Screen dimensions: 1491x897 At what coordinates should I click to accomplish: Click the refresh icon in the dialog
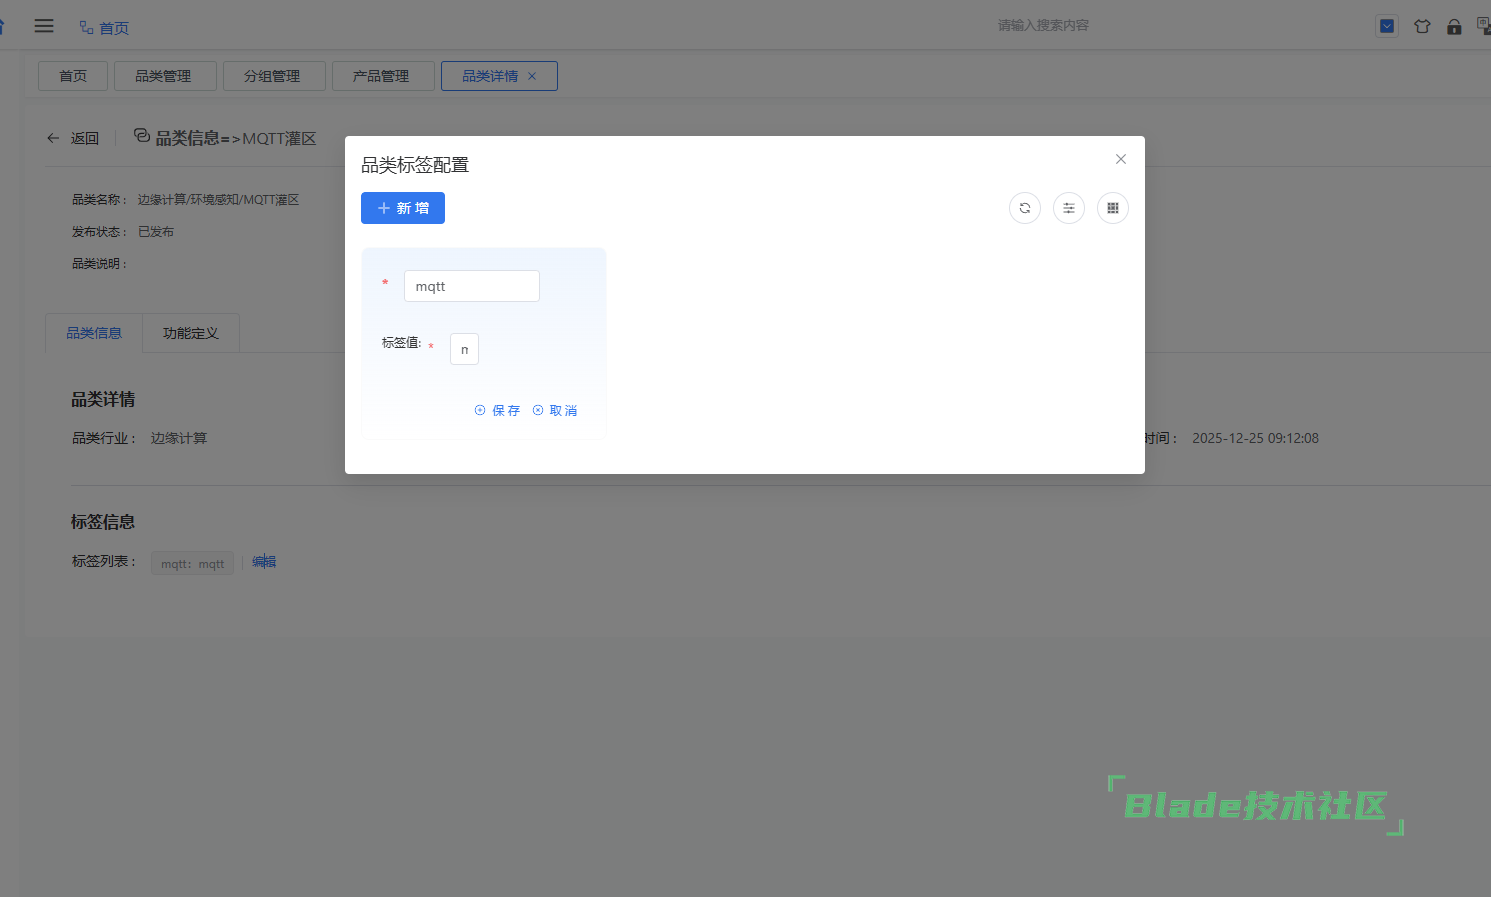pos(1025,208)
